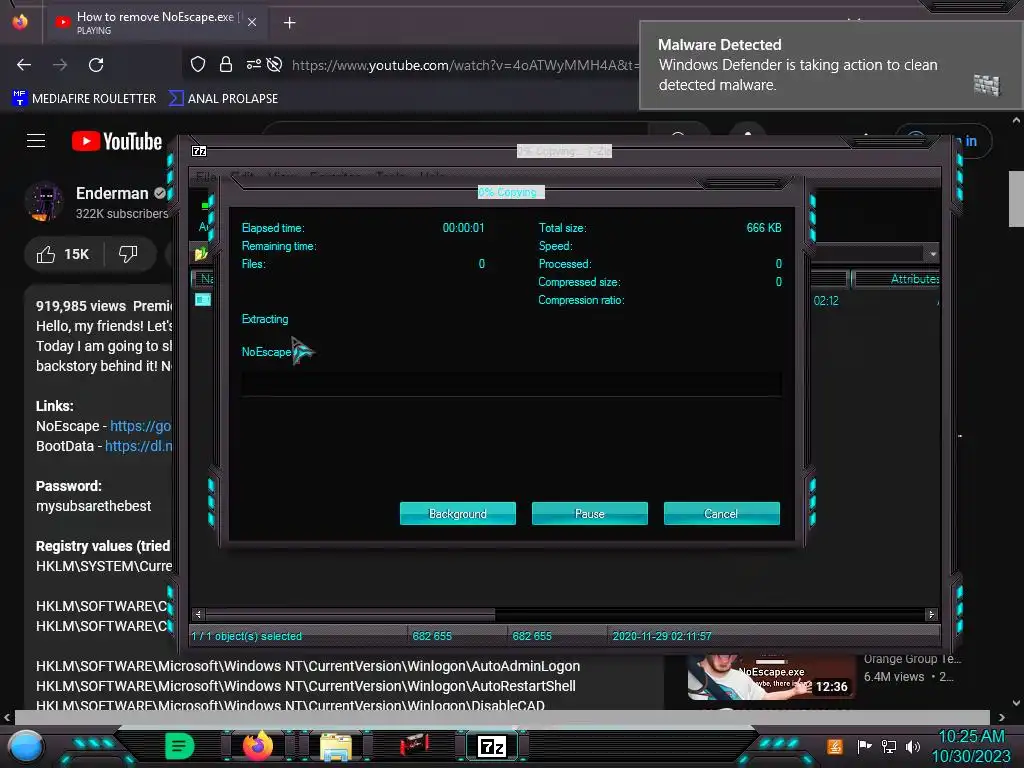Open the network tray icon
The width and height of the screenshot is (1024, 768).
(889, 746)
